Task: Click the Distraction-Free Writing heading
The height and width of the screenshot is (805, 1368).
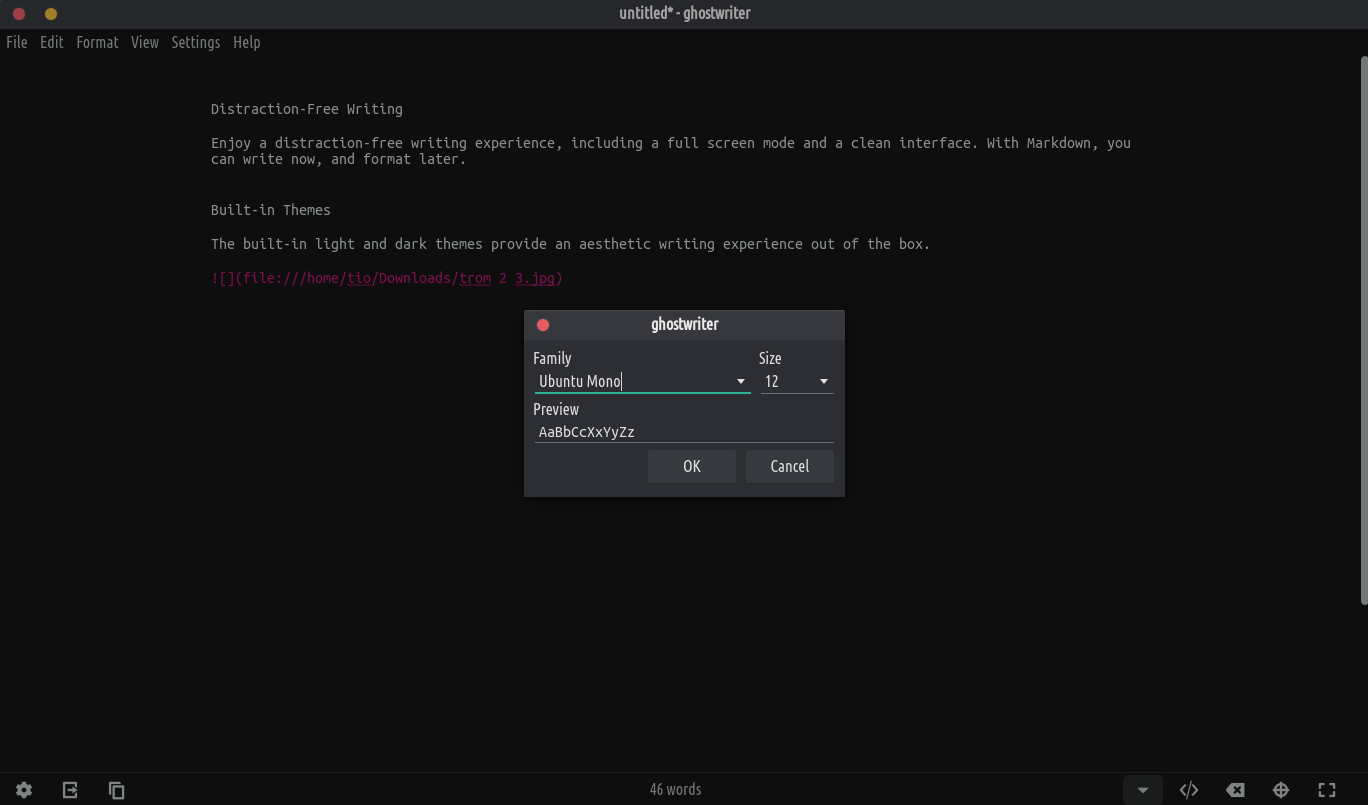Action: 307,109
